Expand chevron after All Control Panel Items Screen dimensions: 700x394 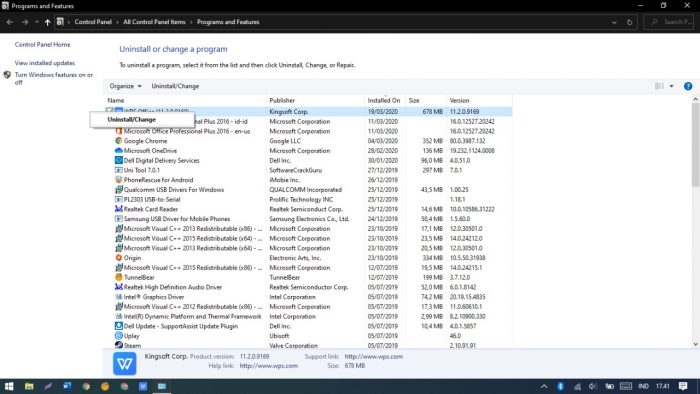(x=192, y=22)
